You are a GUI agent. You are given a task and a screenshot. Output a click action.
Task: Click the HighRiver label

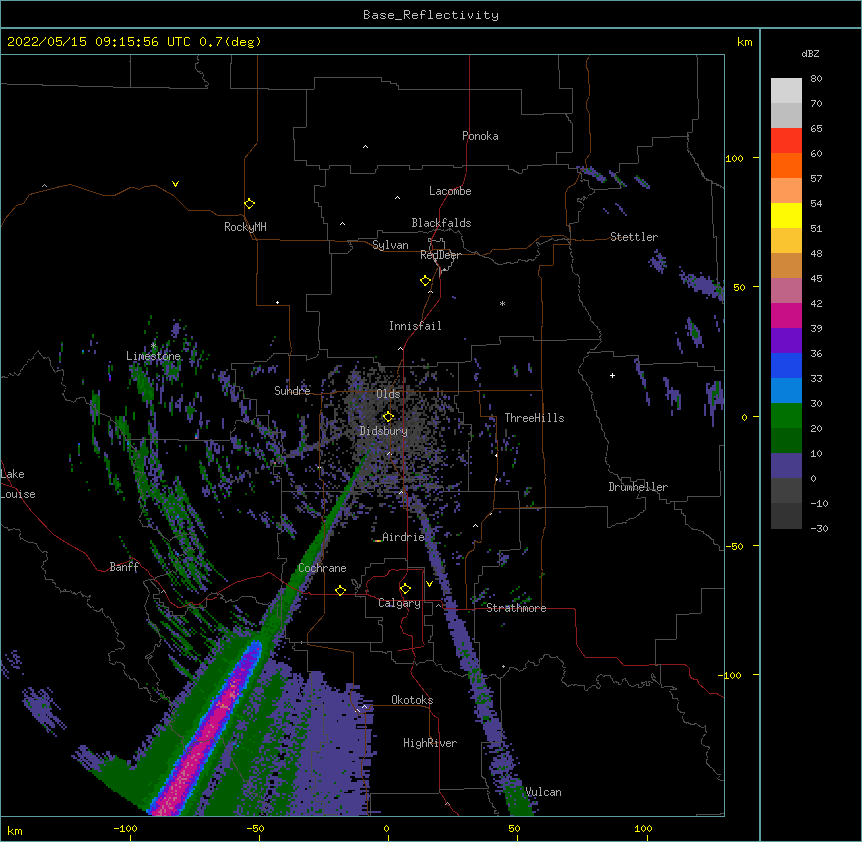pyautogui.click(x=430, y=743)
